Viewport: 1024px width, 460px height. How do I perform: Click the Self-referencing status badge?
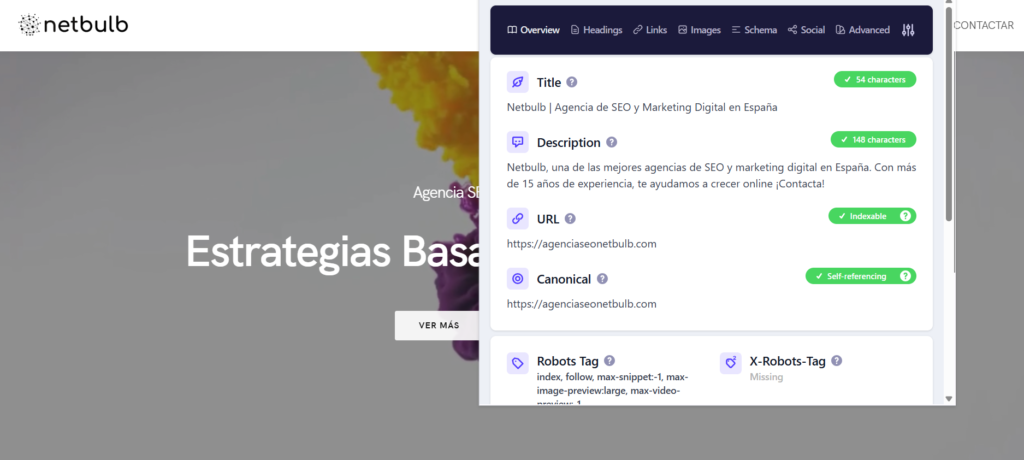tap(861, 276)
